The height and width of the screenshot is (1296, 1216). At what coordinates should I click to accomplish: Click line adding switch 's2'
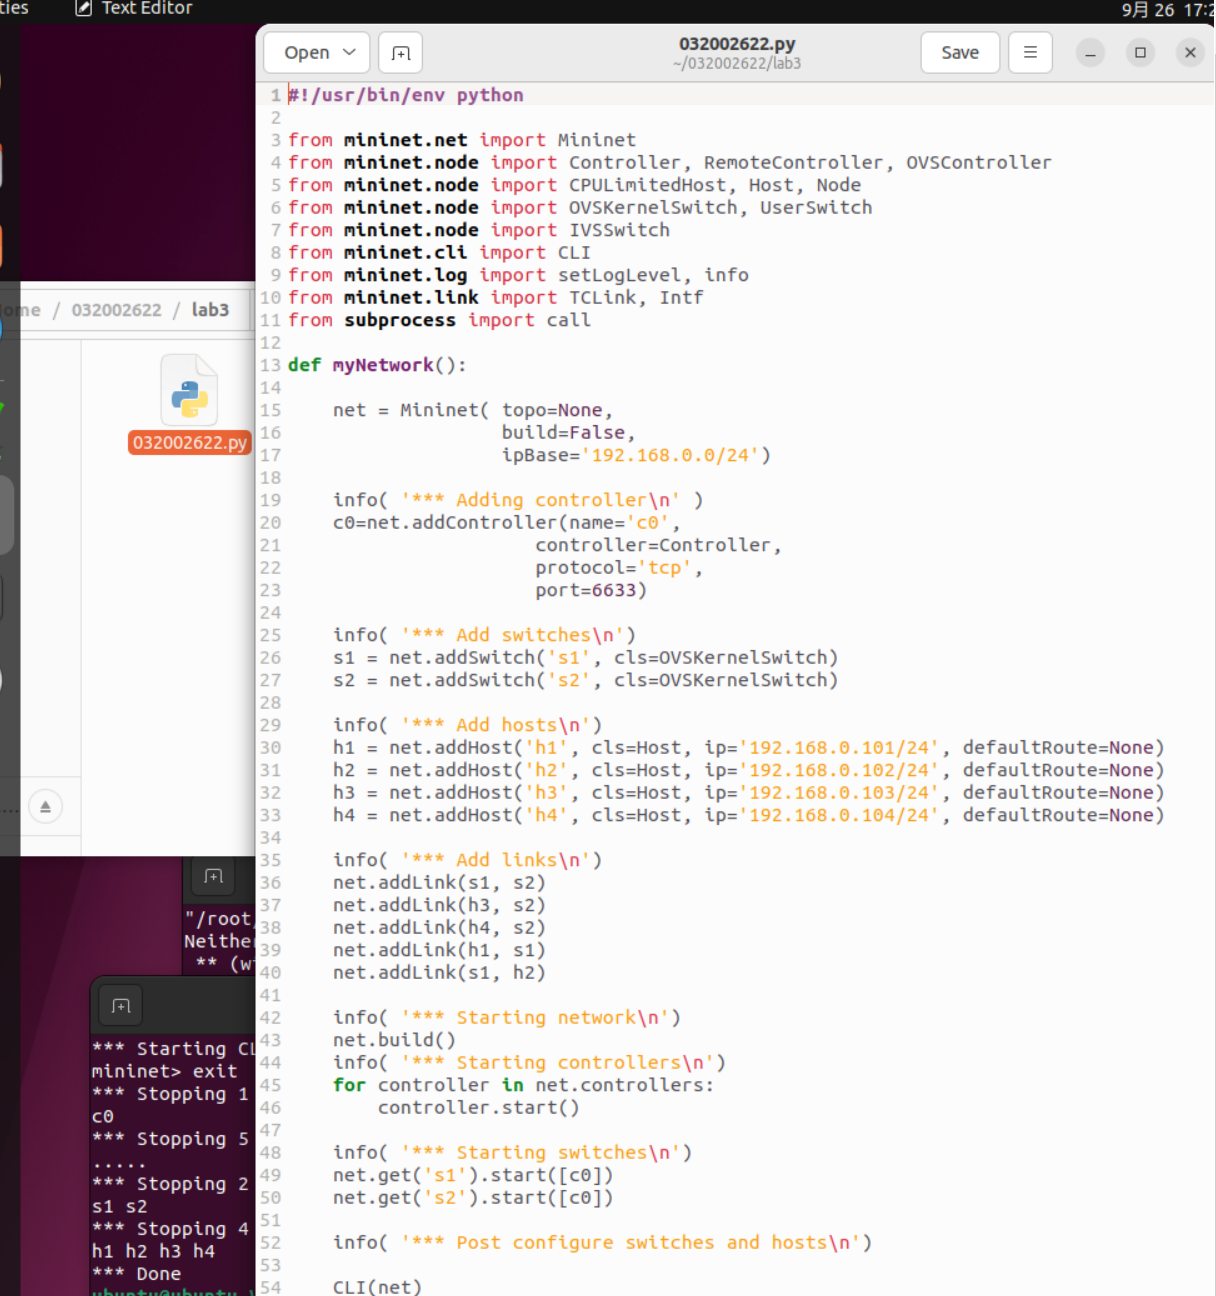[585, 680]
